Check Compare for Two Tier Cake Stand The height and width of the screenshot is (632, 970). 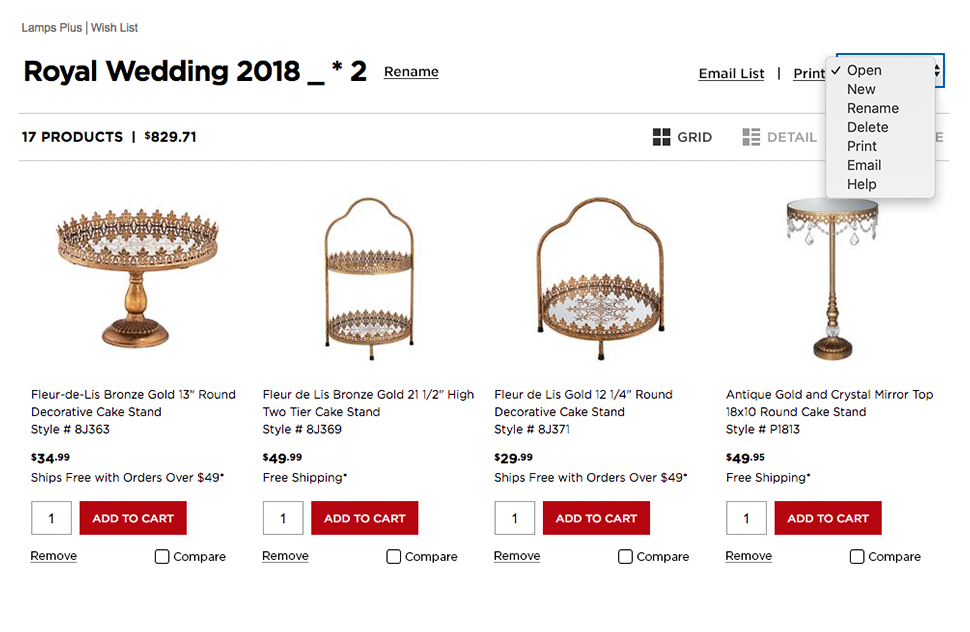(x=394, y=557)
